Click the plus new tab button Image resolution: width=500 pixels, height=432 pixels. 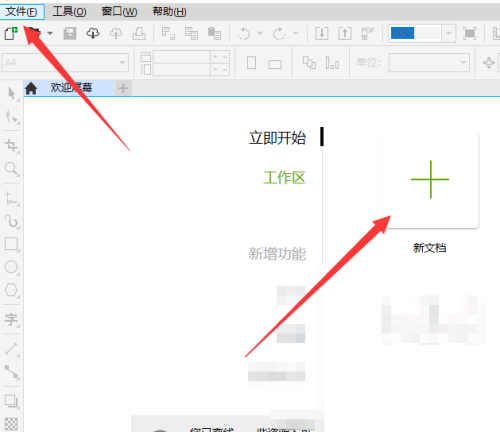[123, 88]
